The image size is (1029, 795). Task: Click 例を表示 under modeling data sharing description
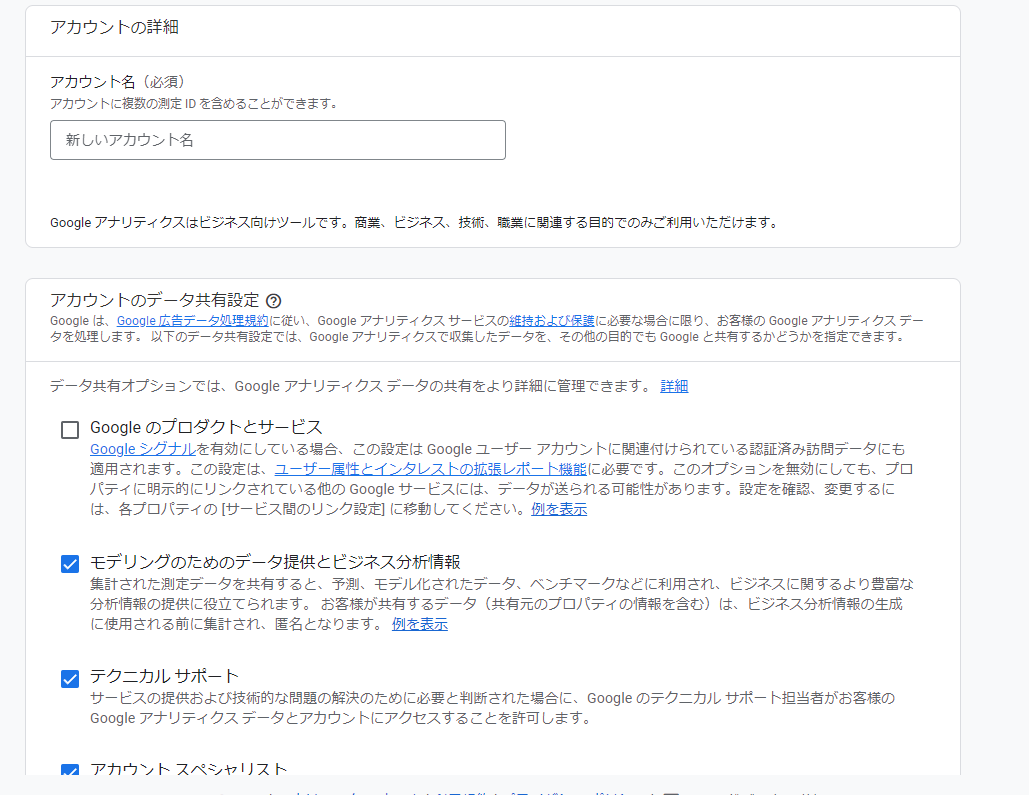click(420, 623)
